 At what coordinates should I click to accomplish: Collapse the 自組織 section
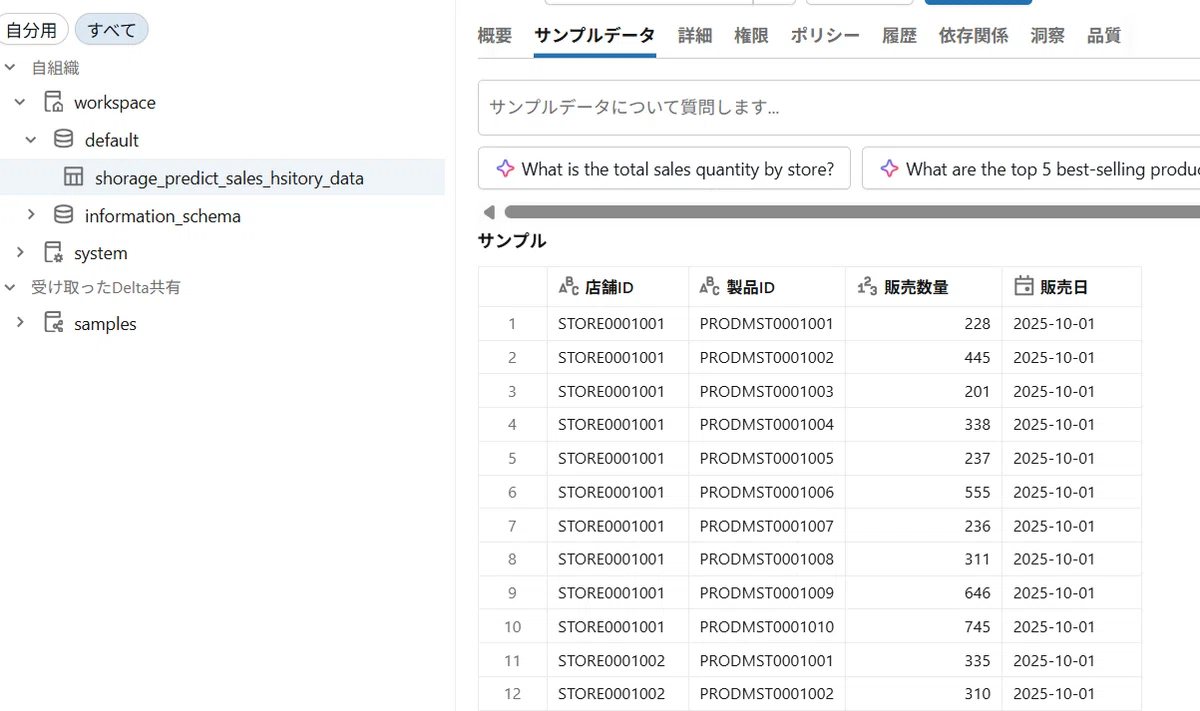click(x=10, y=68)
